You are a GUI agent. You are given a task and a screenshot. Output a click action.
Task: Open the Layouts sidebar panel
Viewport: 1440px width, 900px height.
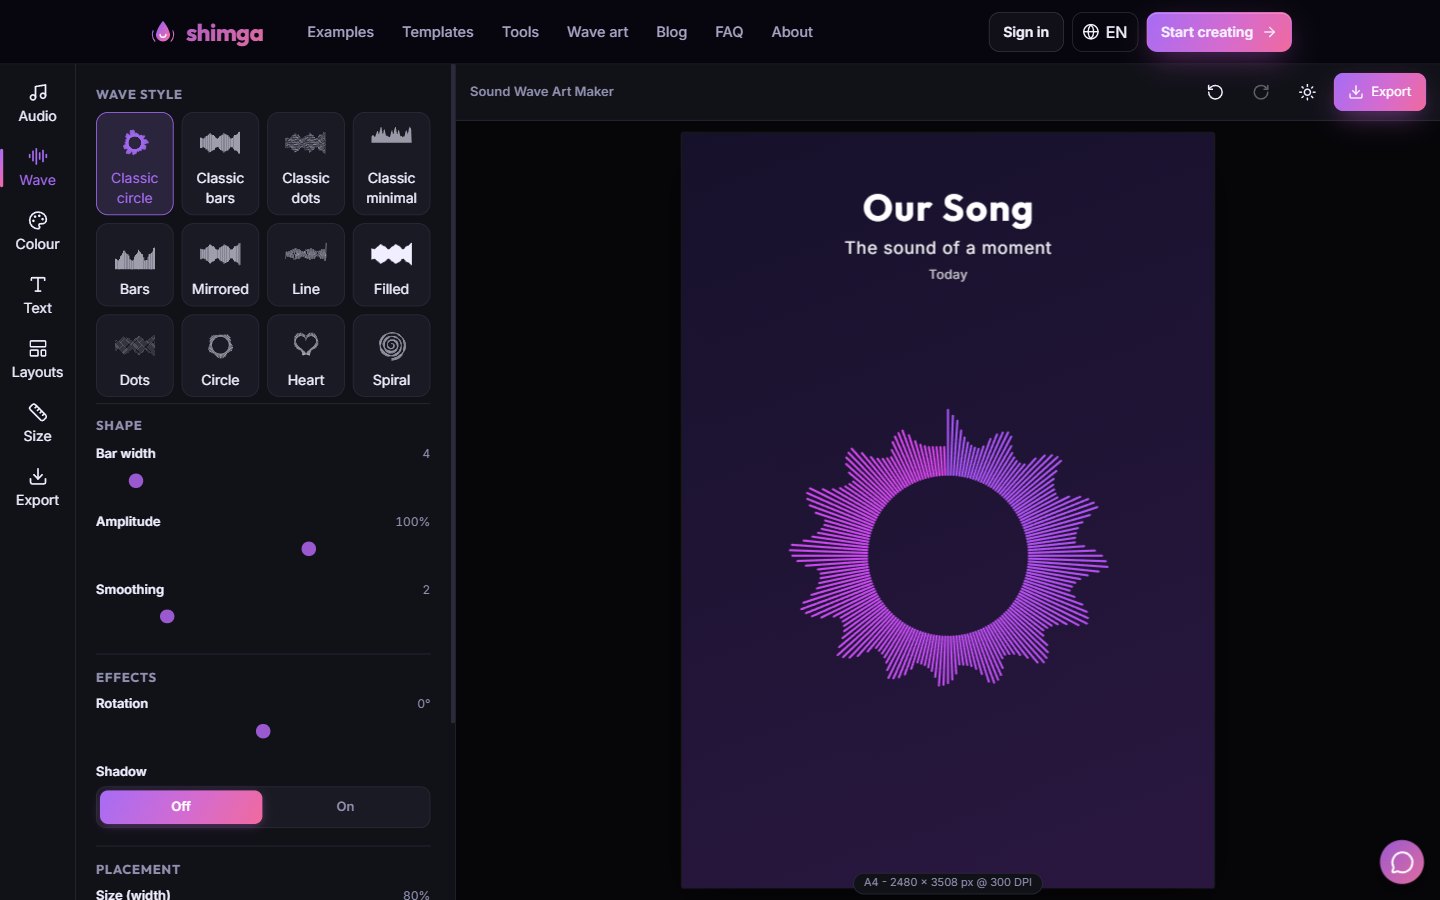[37, 360]
